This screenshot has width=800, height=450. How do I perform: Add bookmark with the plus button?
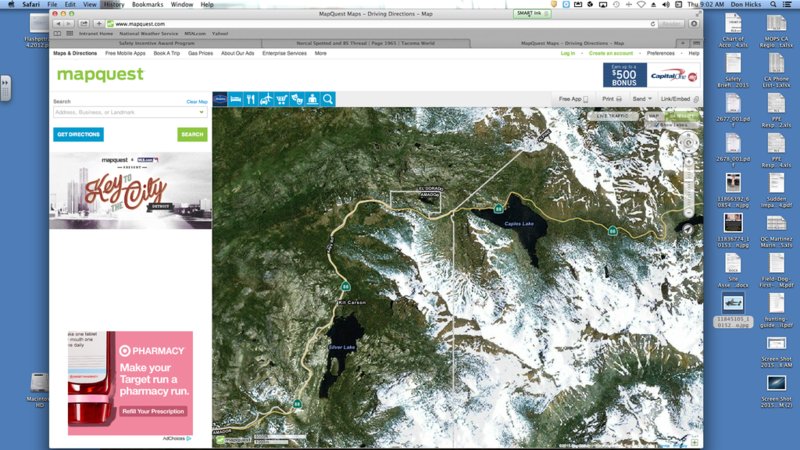coord(98,24)
